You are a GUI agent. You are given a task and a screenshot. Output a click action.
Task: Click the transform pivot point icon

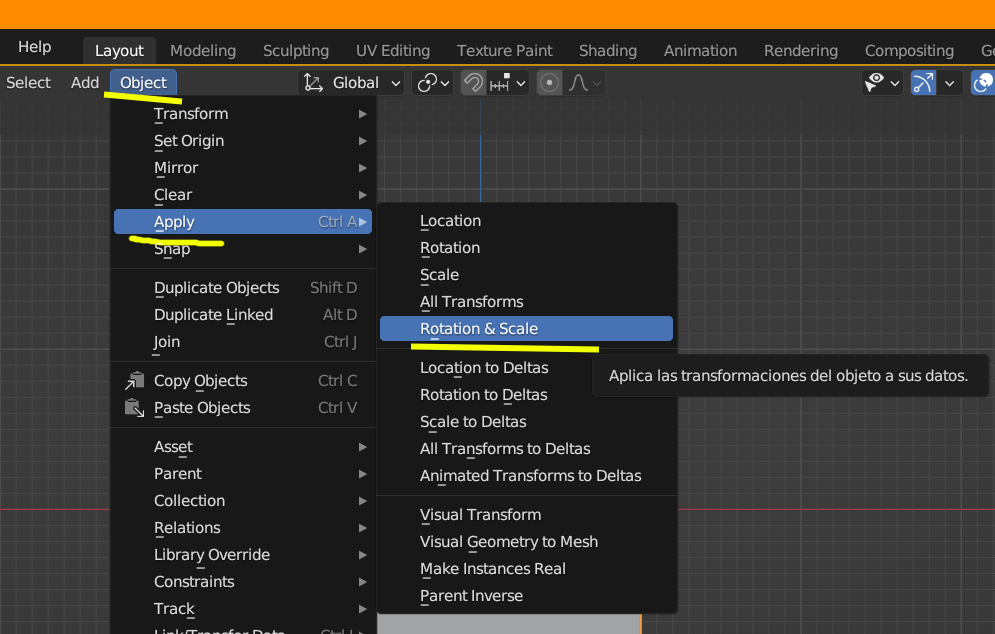[x=428, y=83]
